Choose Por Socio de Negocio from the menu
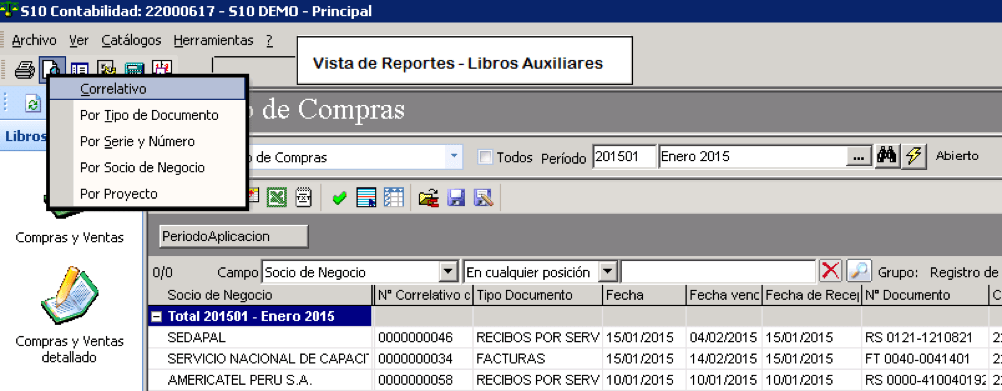The width and height of the screenshot is (1002, 391). 143,167
